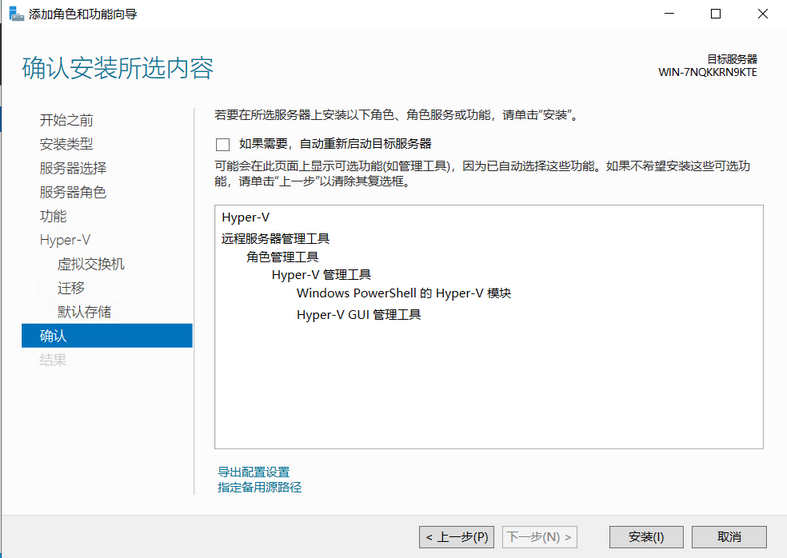Go to 迁移 sub-step
The width and height of the screenshot is (787, 558).
coord(71,288)
